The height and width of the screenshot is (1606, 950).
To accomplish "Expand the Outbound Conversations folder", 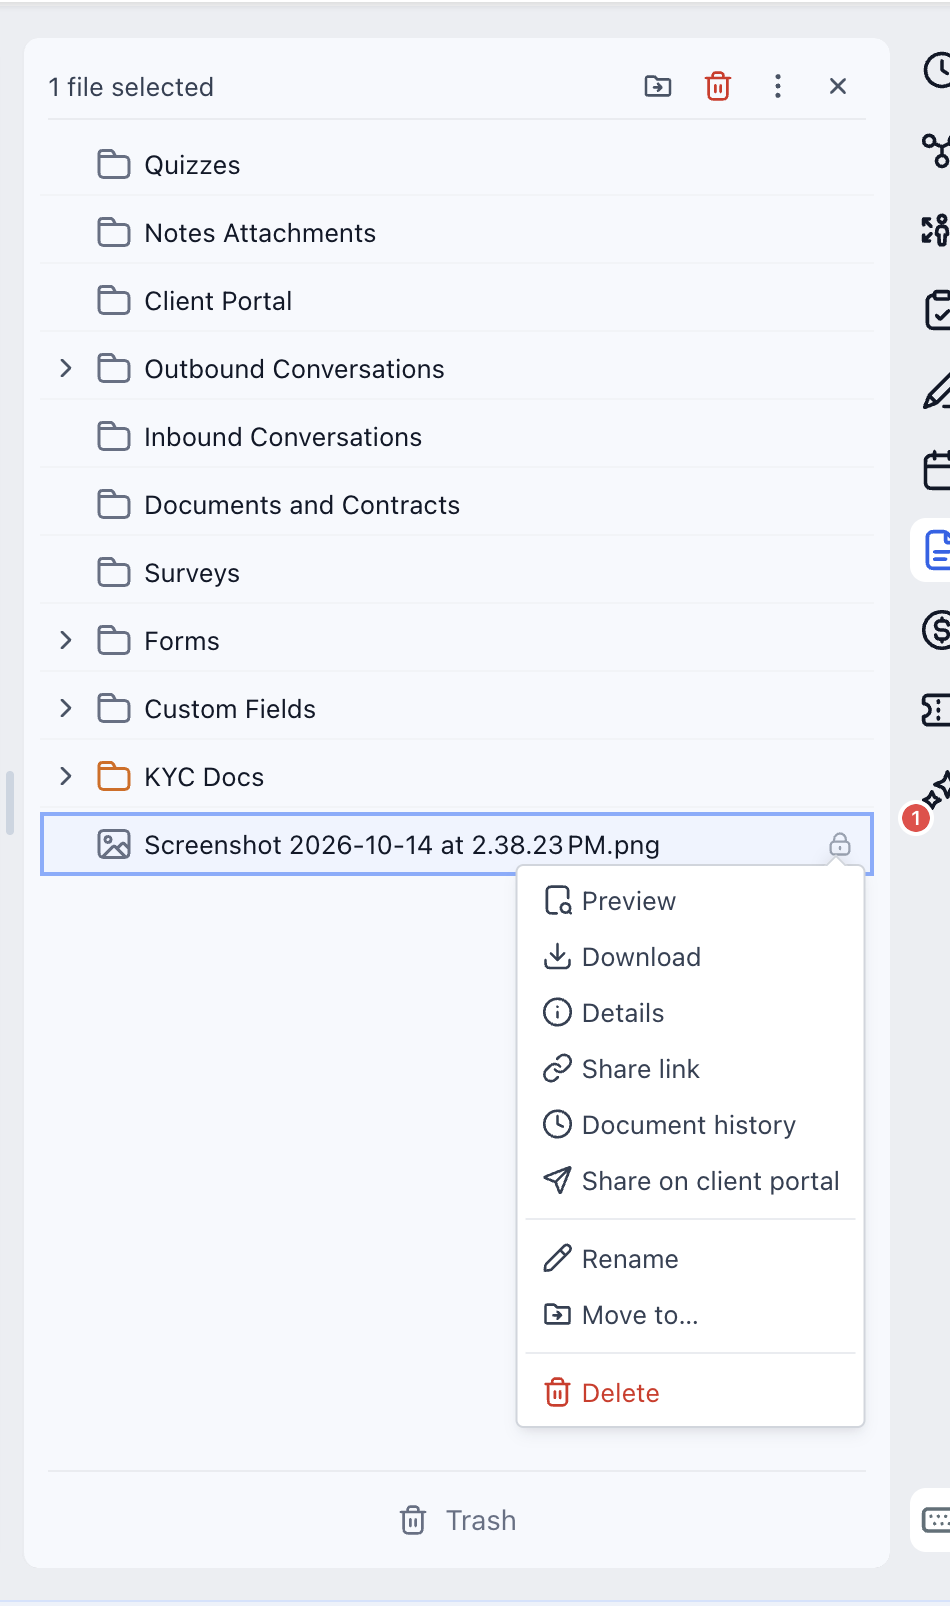I will [x=66, y=368].
